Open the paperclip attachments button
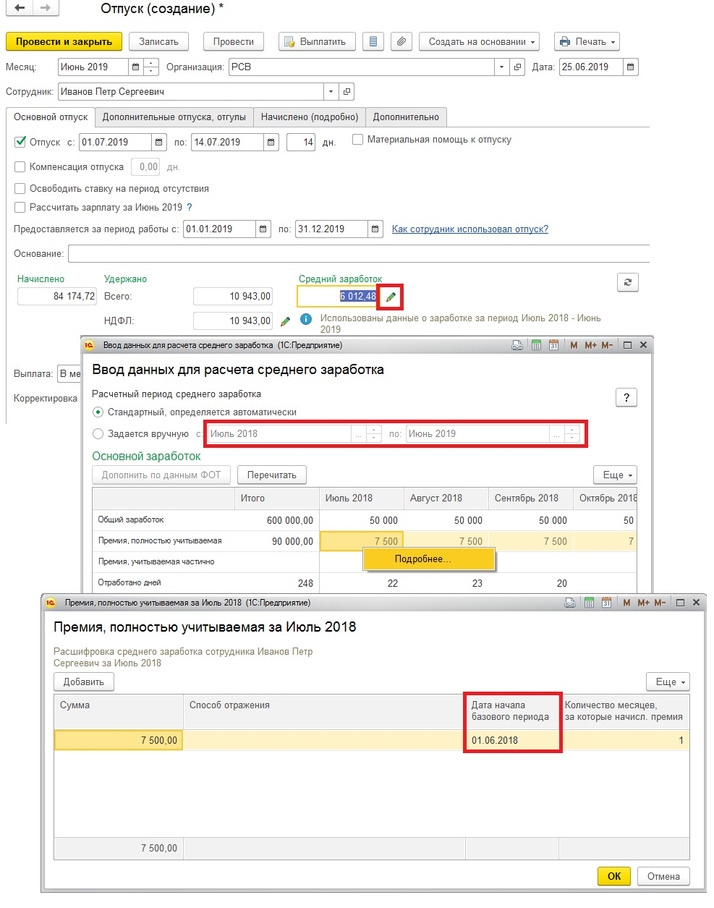714x908 pixels. pyautogui.click(x=401, y=42)
